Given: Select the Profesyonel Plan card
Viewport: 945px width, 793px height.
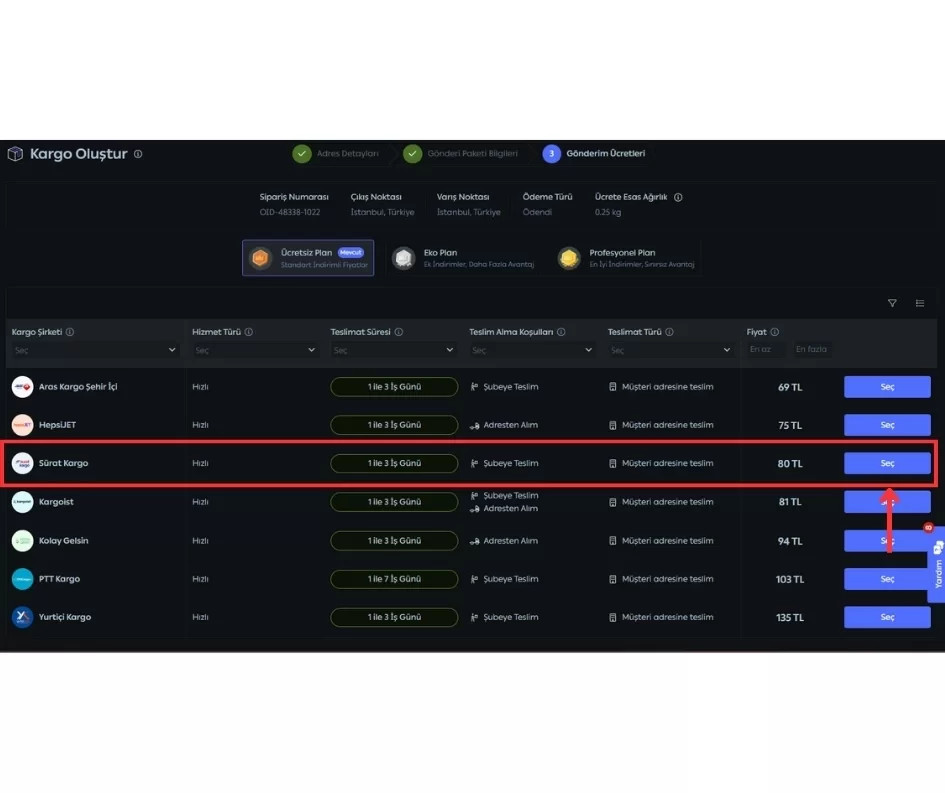Looking at the screenshot, I should tap(627, 258).
